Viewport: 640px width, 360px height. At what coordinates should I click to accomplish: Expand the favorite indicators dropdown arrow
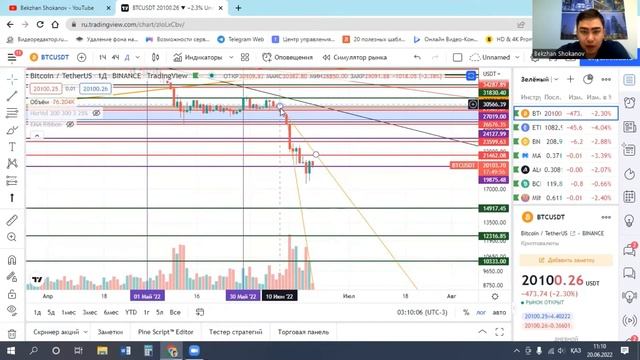pyautogui.click(x=231, y=58)
